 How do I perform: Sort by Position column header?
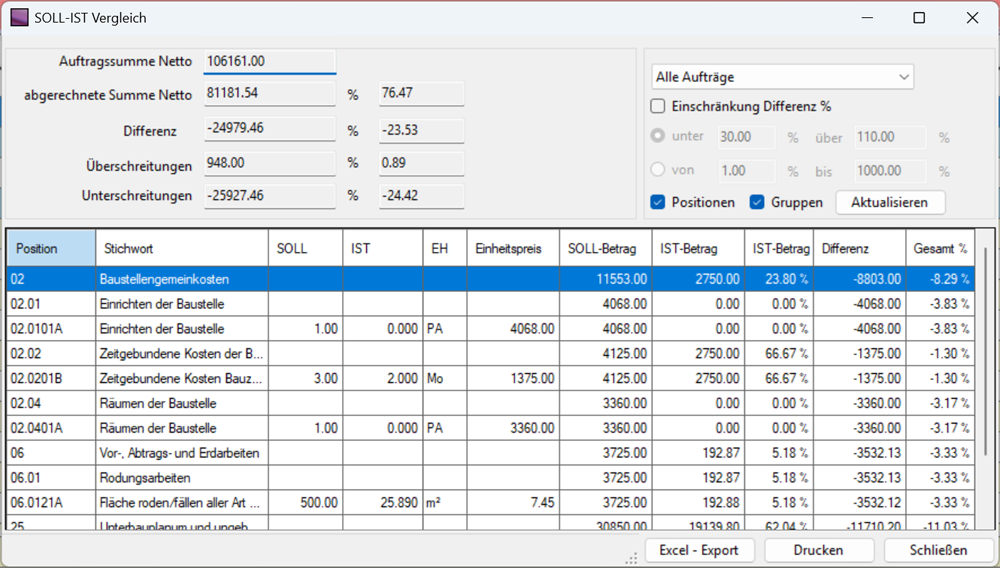point(50,248)
